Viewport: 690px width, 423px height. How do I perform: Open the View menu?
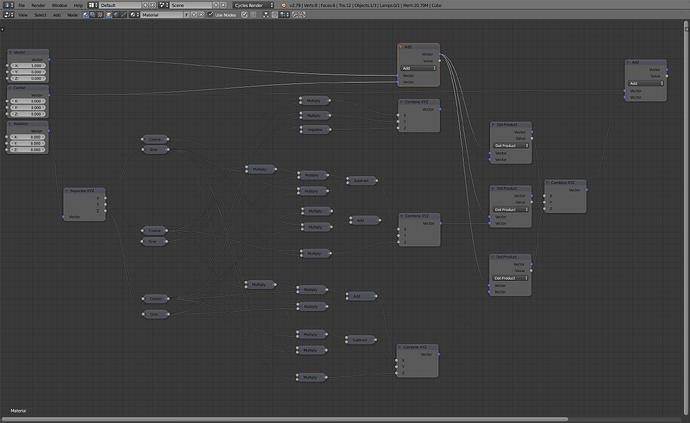coord(22,15)
